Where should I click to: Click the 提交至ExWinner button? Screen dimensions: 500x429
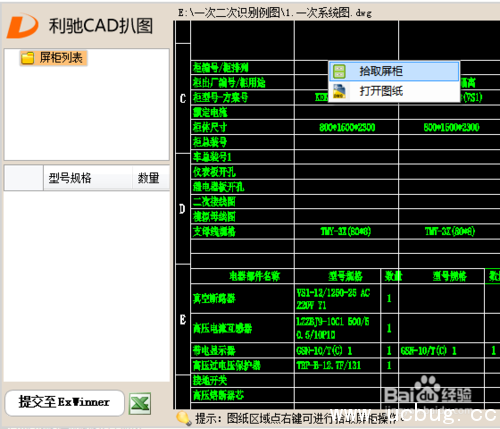coord(65,403)
